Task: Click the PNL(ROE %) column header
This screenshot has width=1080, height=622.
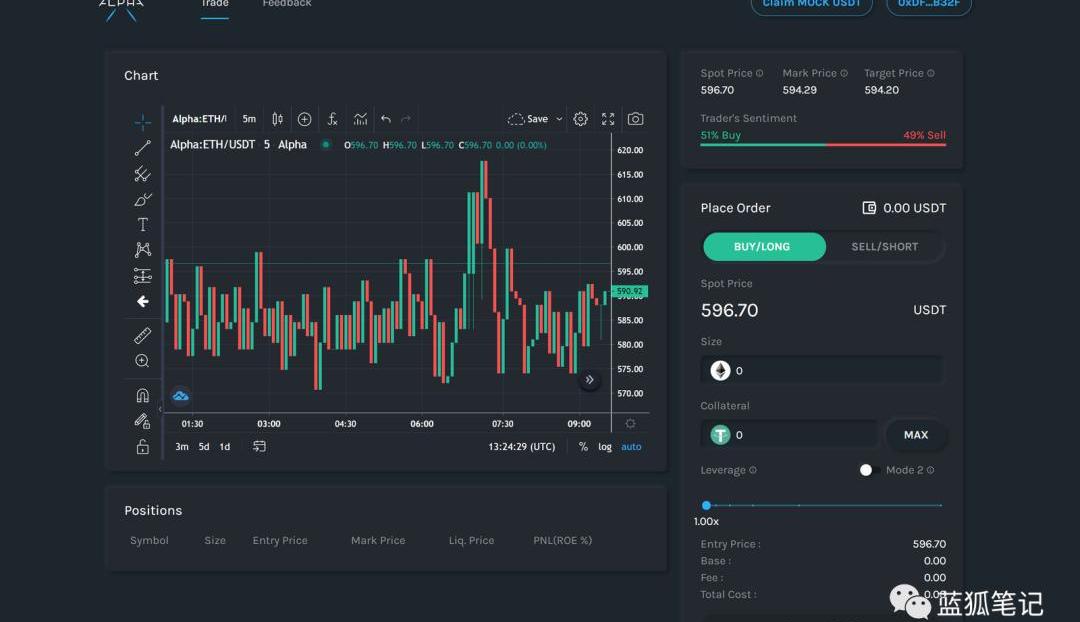Action: [x=562, y=540]
